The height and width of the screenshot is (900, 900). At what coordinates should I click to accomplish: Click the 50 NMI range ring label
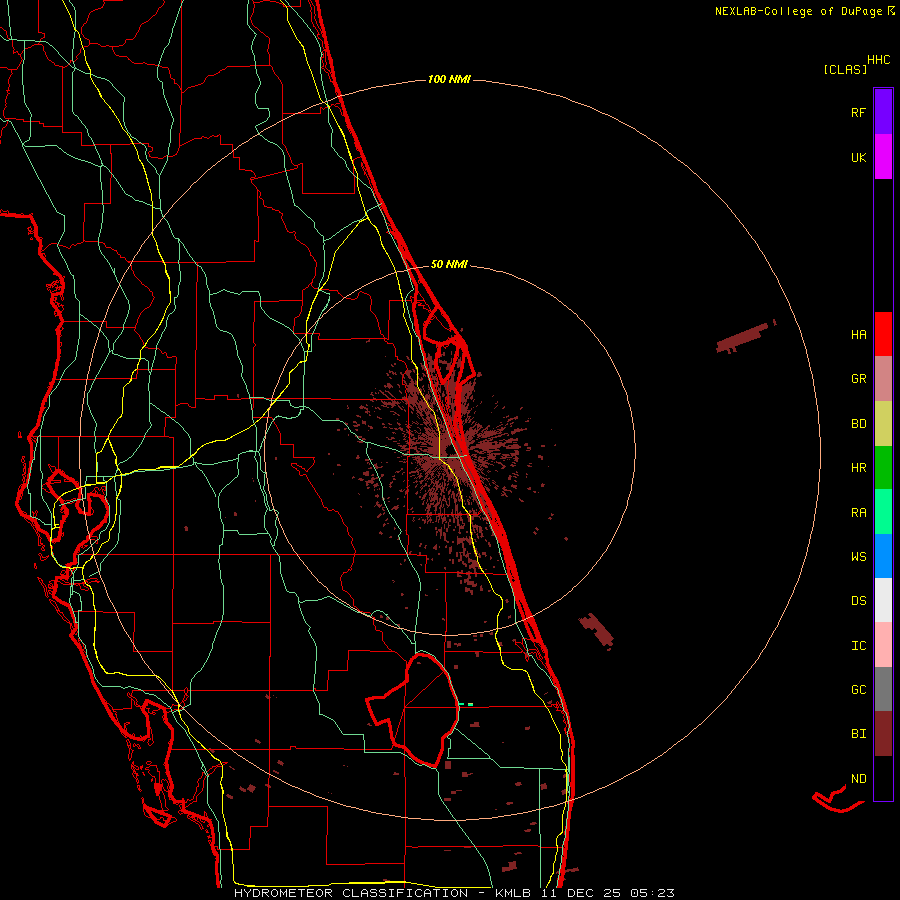[x=449, y=264]
